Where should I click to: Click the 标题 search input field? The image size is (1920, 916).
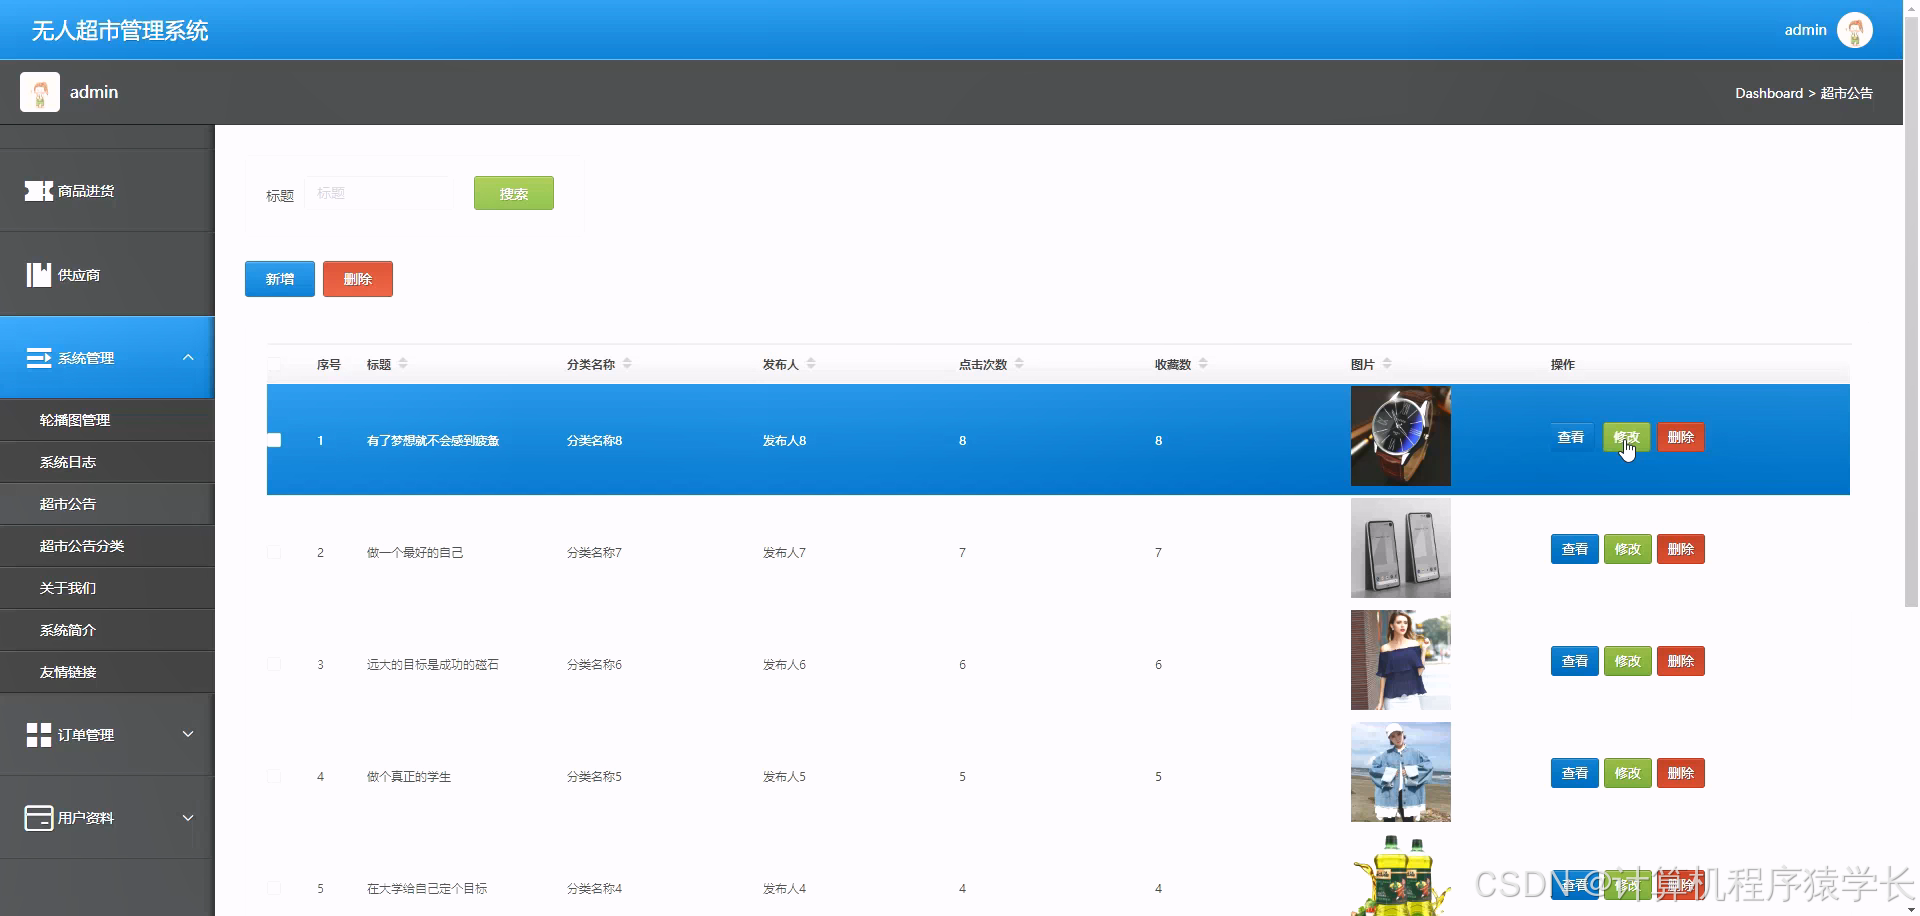[378, 193]
